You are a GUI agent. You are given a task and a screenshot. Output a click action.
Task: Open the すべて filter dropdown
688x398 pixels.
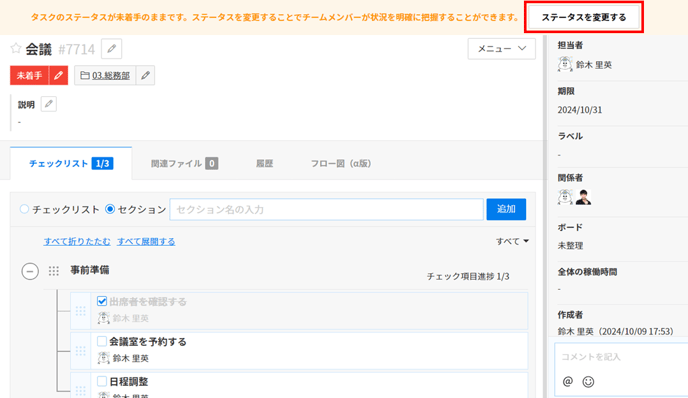(x=512, y=241)
